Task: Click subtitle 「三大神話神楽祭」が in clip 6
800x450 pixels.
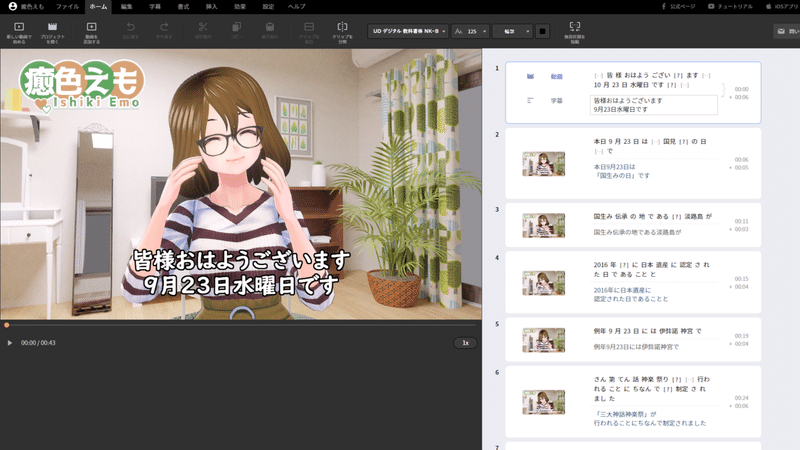Action: [x=626, y=414]
